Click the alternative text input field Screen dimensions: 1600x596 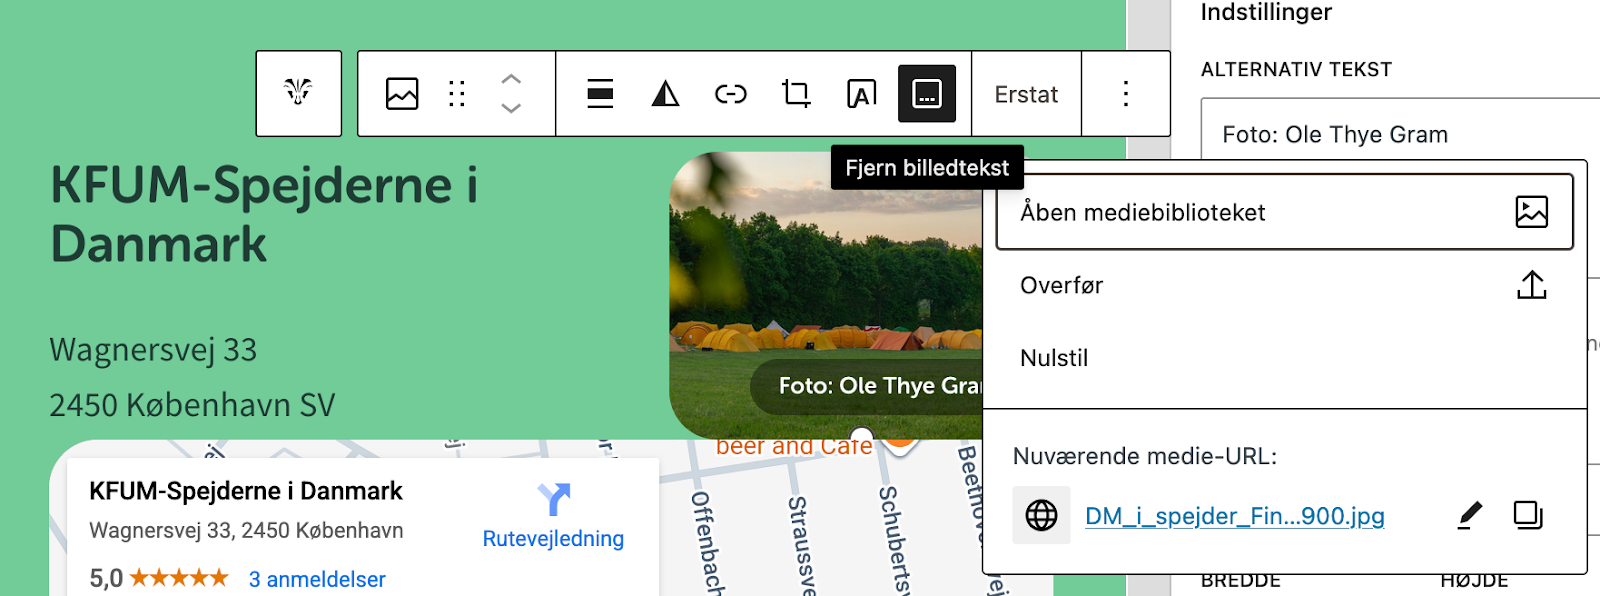(1400, 134)
